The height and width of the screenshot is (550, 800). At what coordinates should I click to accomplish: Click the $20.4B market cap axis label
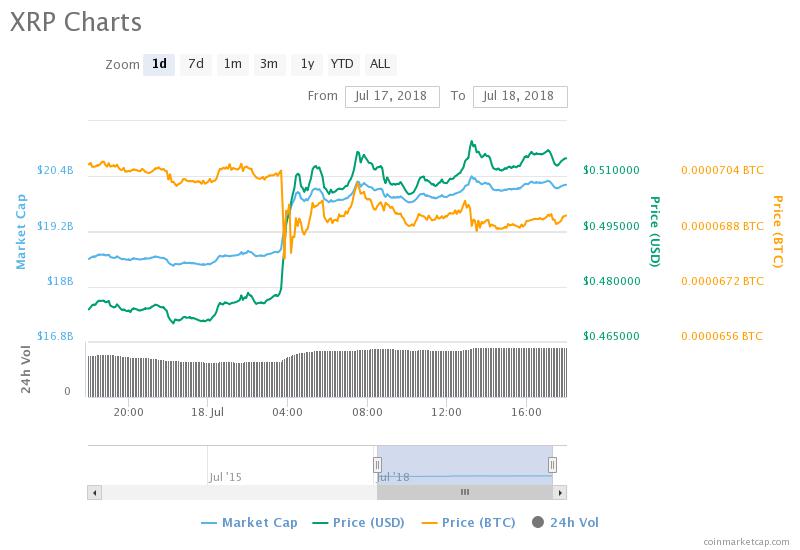pyautogui.click(x=55, y=170)
